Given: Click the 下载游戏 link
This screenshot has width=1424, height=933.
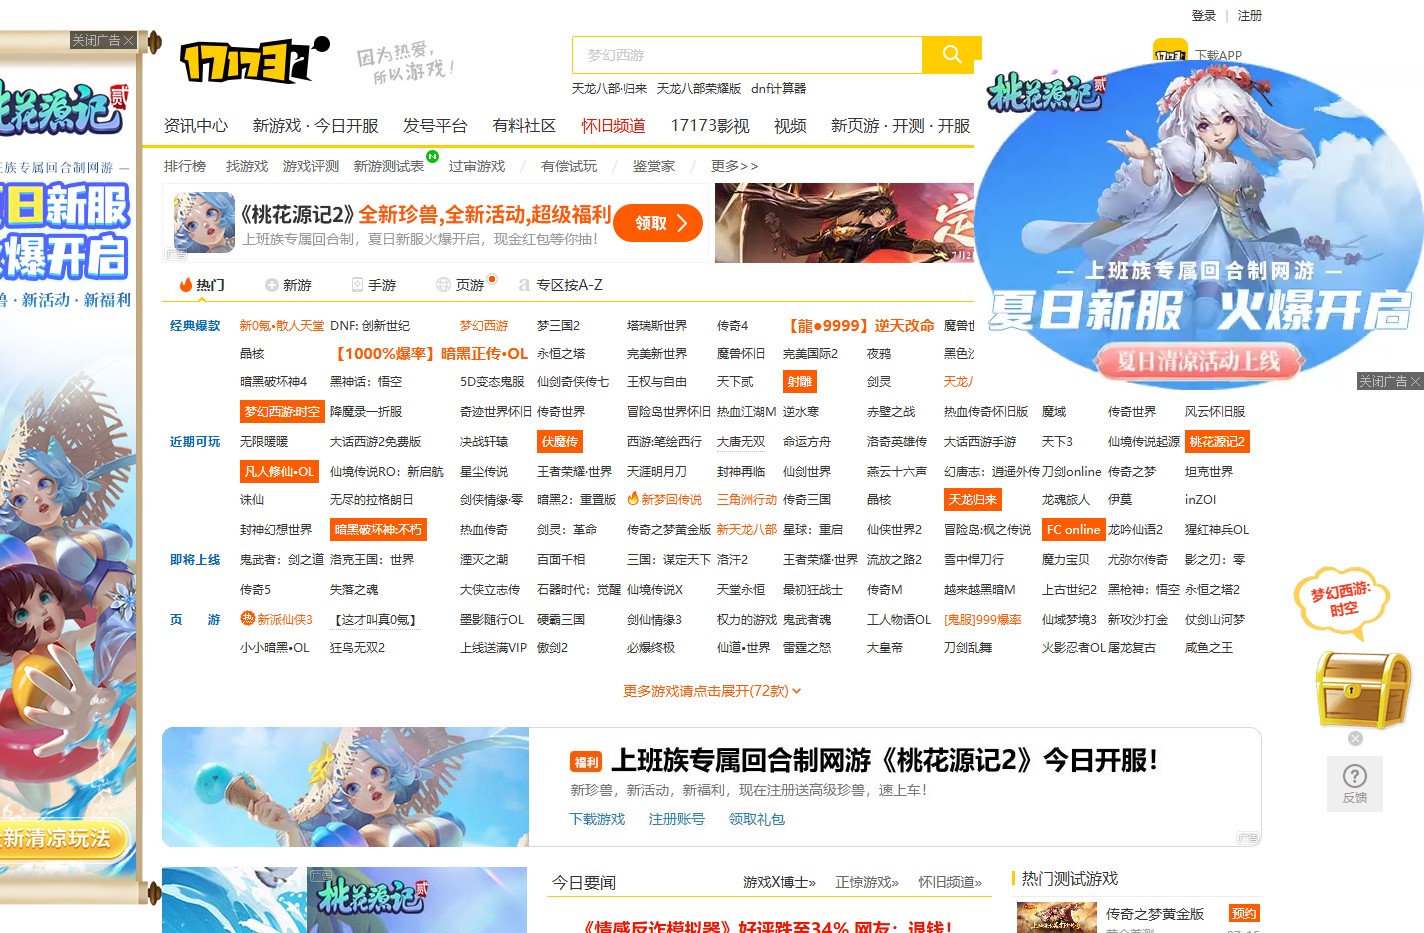Looking at the screenshot, I should pyautogui.click(x=597, y=819).
